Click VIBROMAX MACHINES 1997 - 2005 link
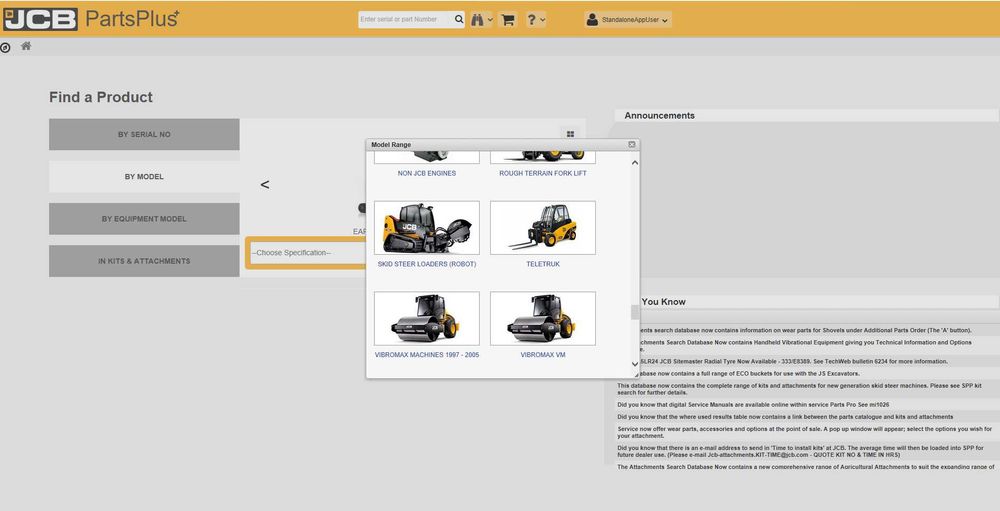The height and width of the screenshot is (511, 1000). (427, 355)
